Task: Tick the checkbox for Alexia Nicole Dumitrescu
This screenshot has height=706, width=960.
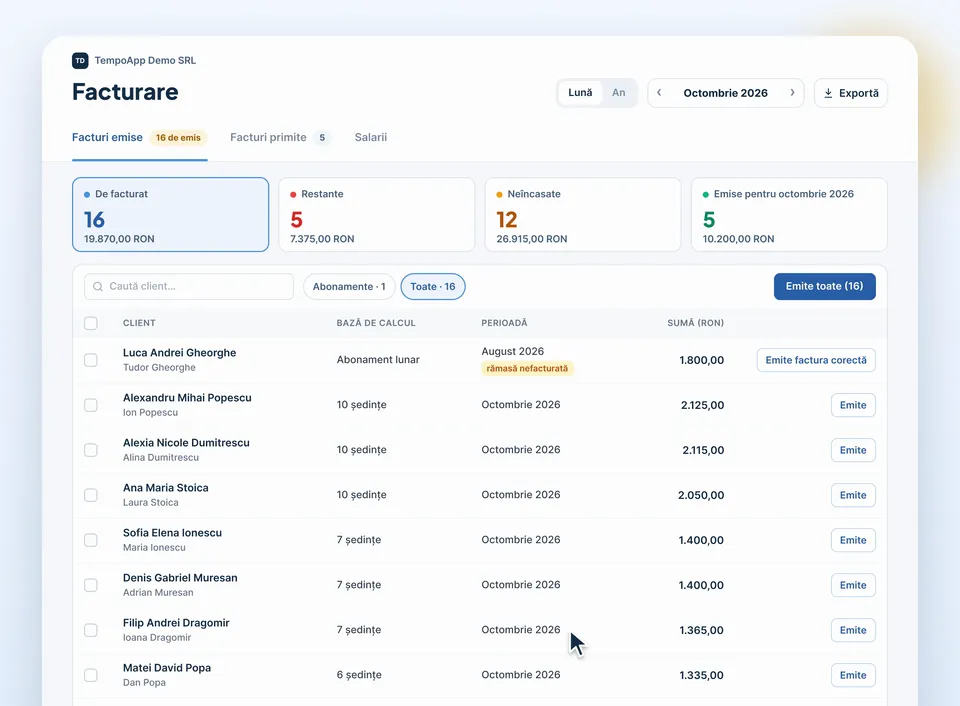Action: point(91,450)
